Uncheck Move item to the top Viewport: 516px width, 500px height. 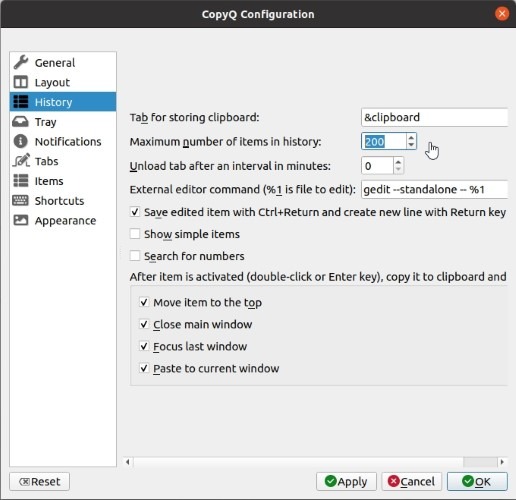[x=144, y=302]
